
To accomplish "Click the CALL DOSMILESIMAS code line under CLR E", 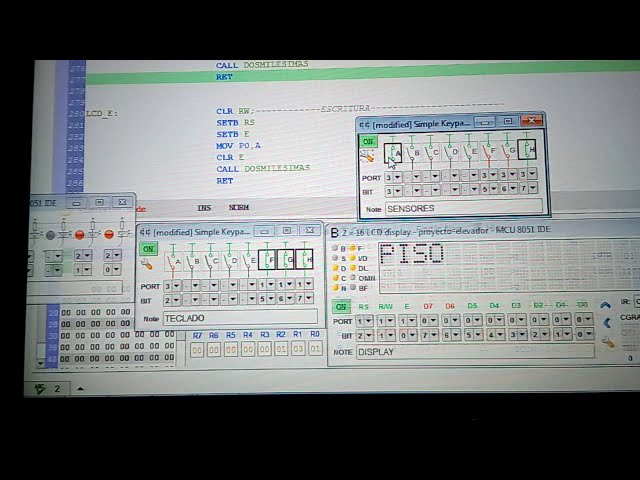I will point(262,168).
